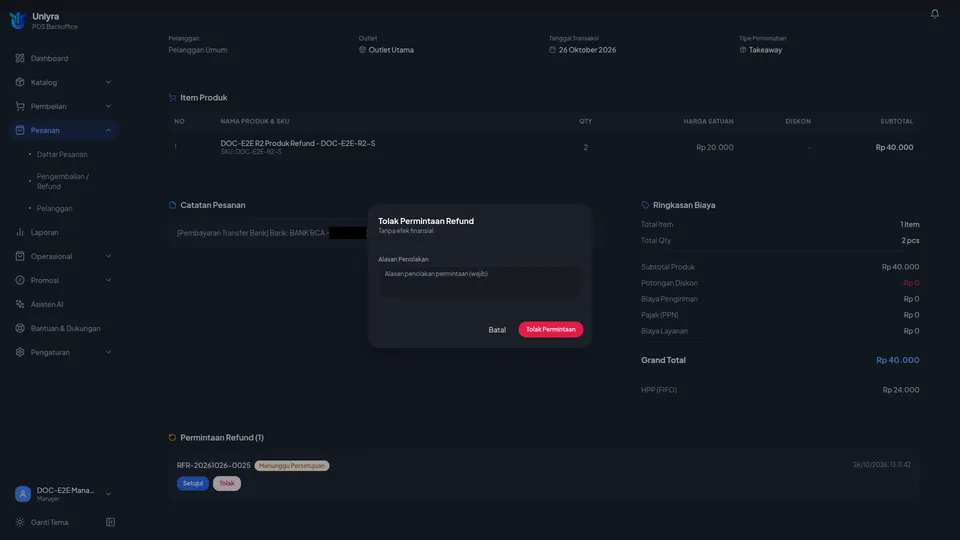Click the Outlet Utama store icon
The width and height of the screenshot is (960, 540).
tap(362, 50)
